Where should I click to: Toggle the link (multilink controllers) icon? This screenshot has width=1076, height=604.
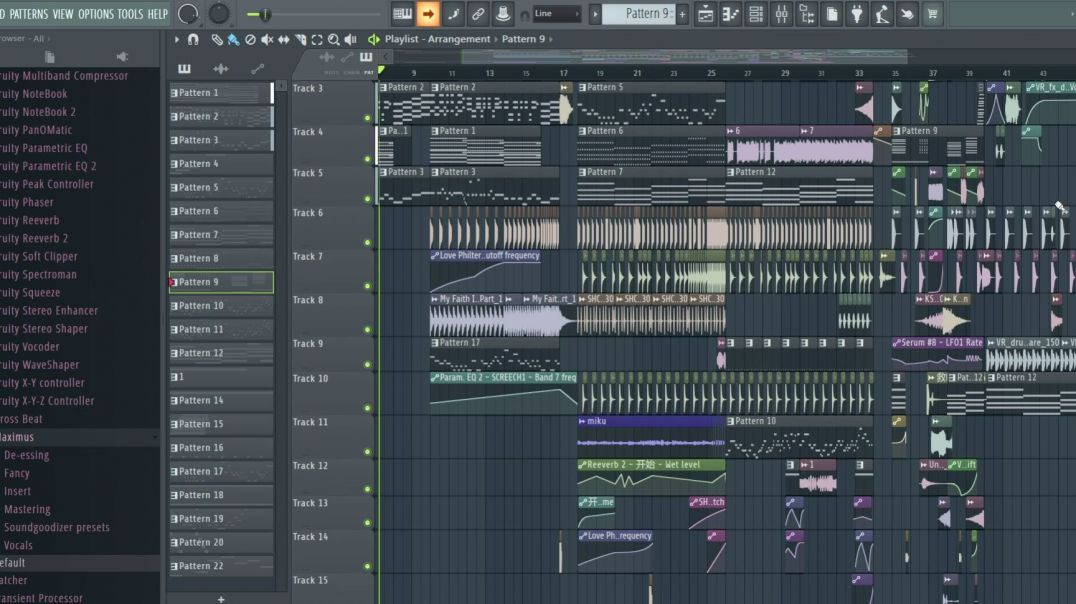478,14
